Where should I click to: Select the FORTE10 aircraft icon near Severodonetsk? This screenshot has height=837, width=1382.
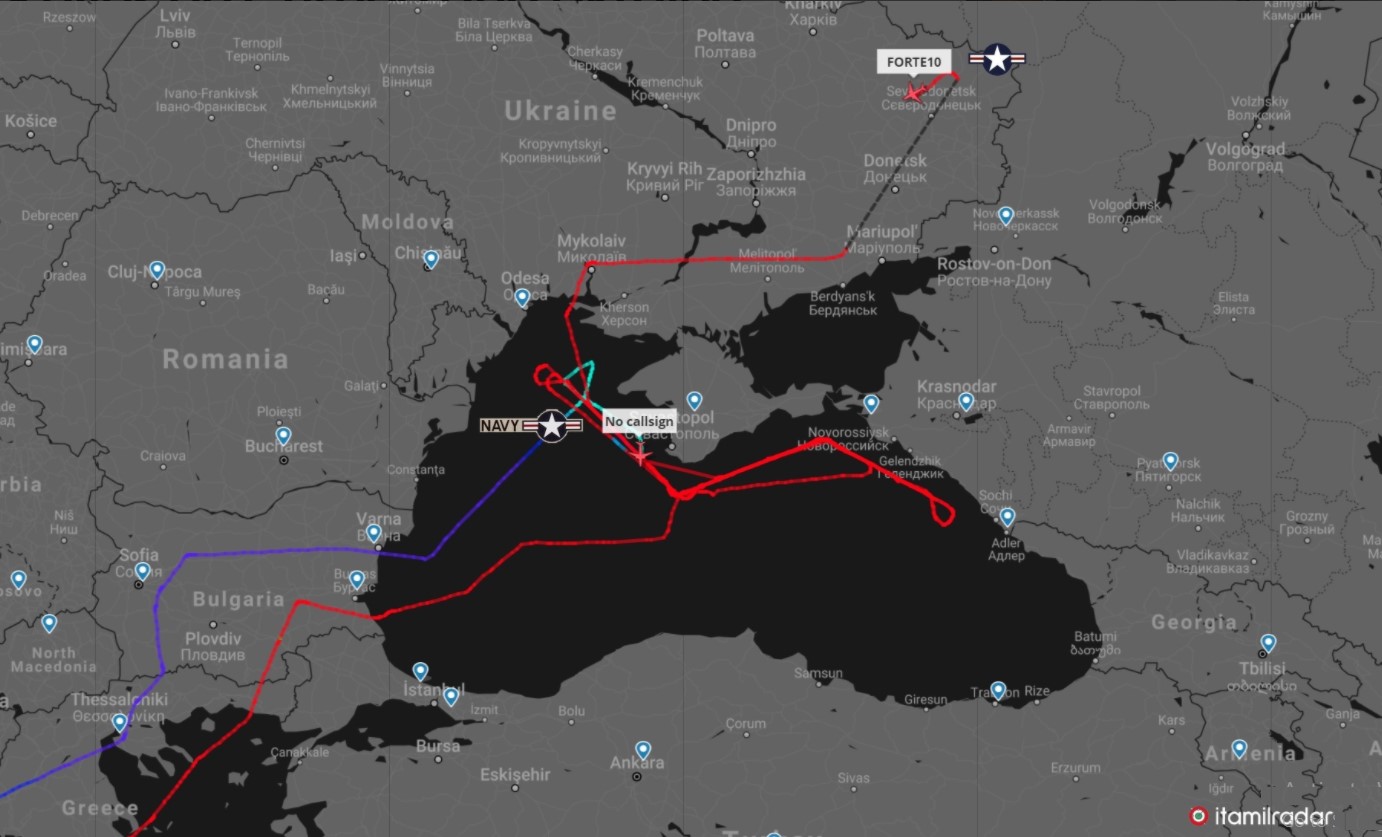coord(910,93)
